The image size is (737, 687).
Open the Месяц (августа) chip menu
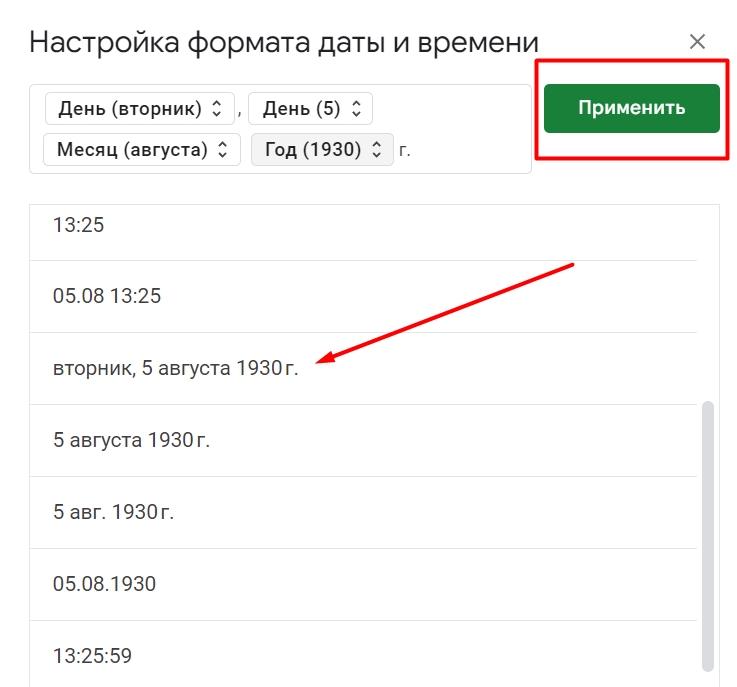click(x=132, y=150)
